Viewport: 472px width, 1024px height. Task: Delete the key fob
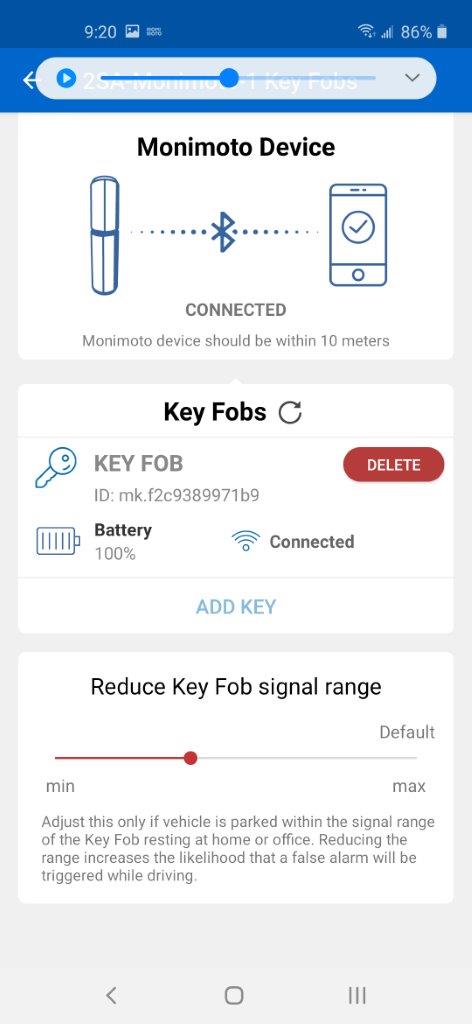(394, 465)
